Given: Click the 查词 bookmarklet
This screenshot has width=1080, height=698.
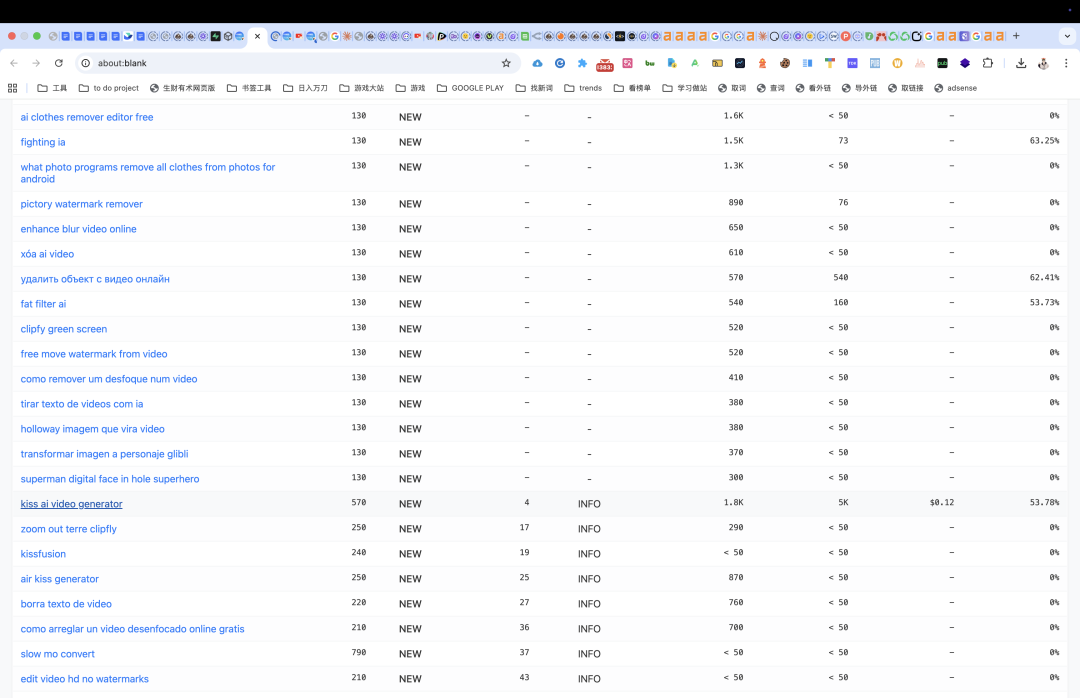Looking at the screenshot, I should pos(771,88).
